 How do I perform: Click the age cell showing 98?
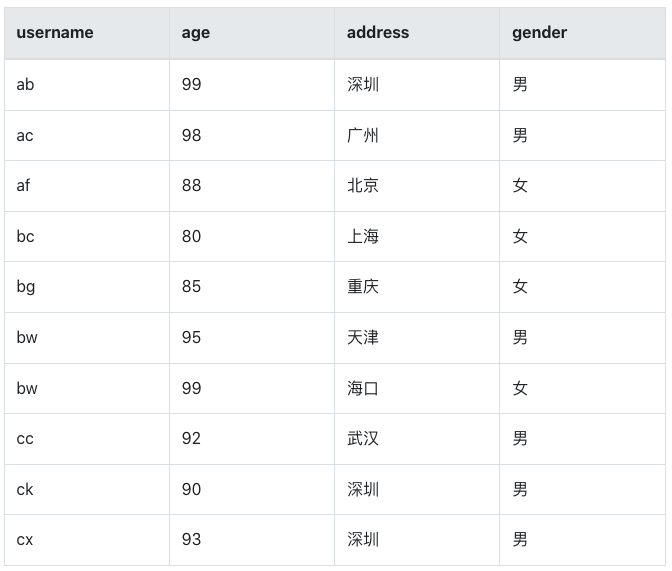[x=191, y=135]
